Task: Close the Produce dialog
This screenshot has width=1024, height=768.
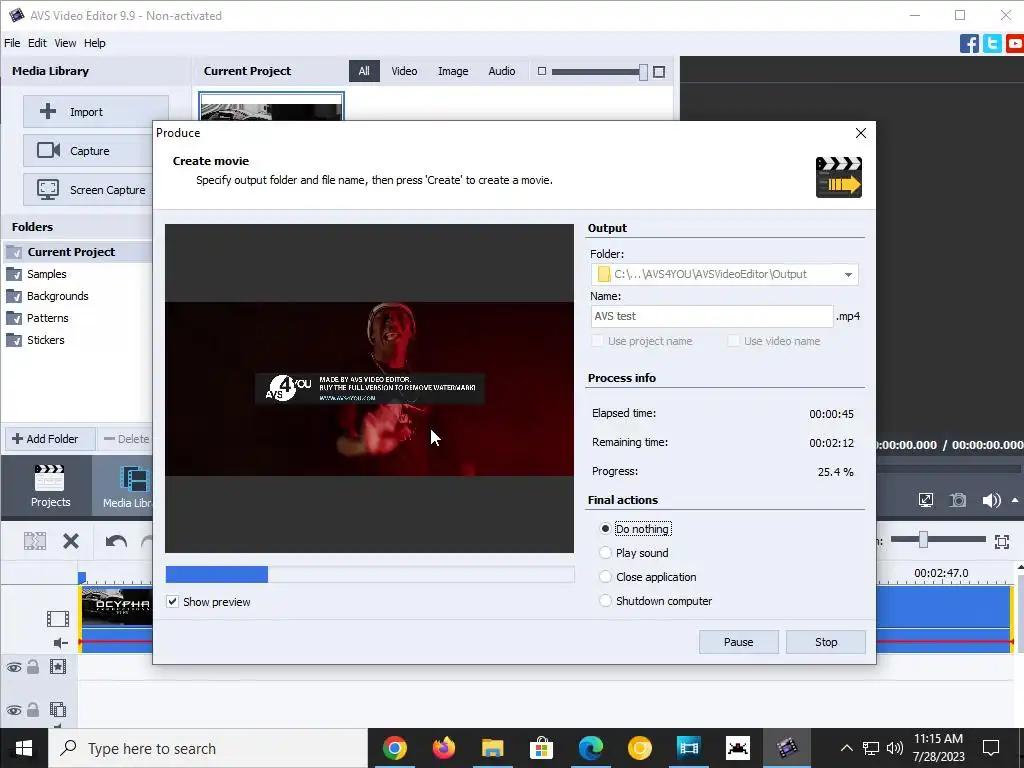Action: point(860,133)
